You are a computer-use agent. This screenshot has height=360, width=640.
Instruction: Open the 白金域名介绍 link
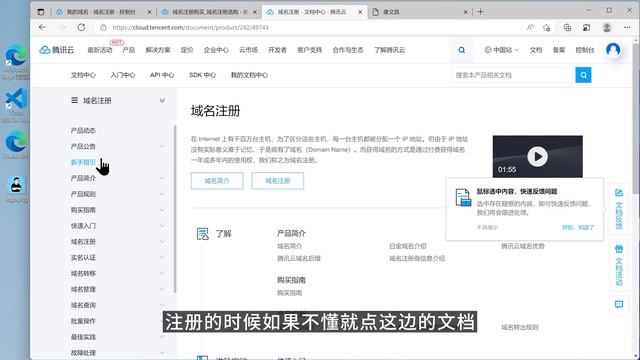408,246
